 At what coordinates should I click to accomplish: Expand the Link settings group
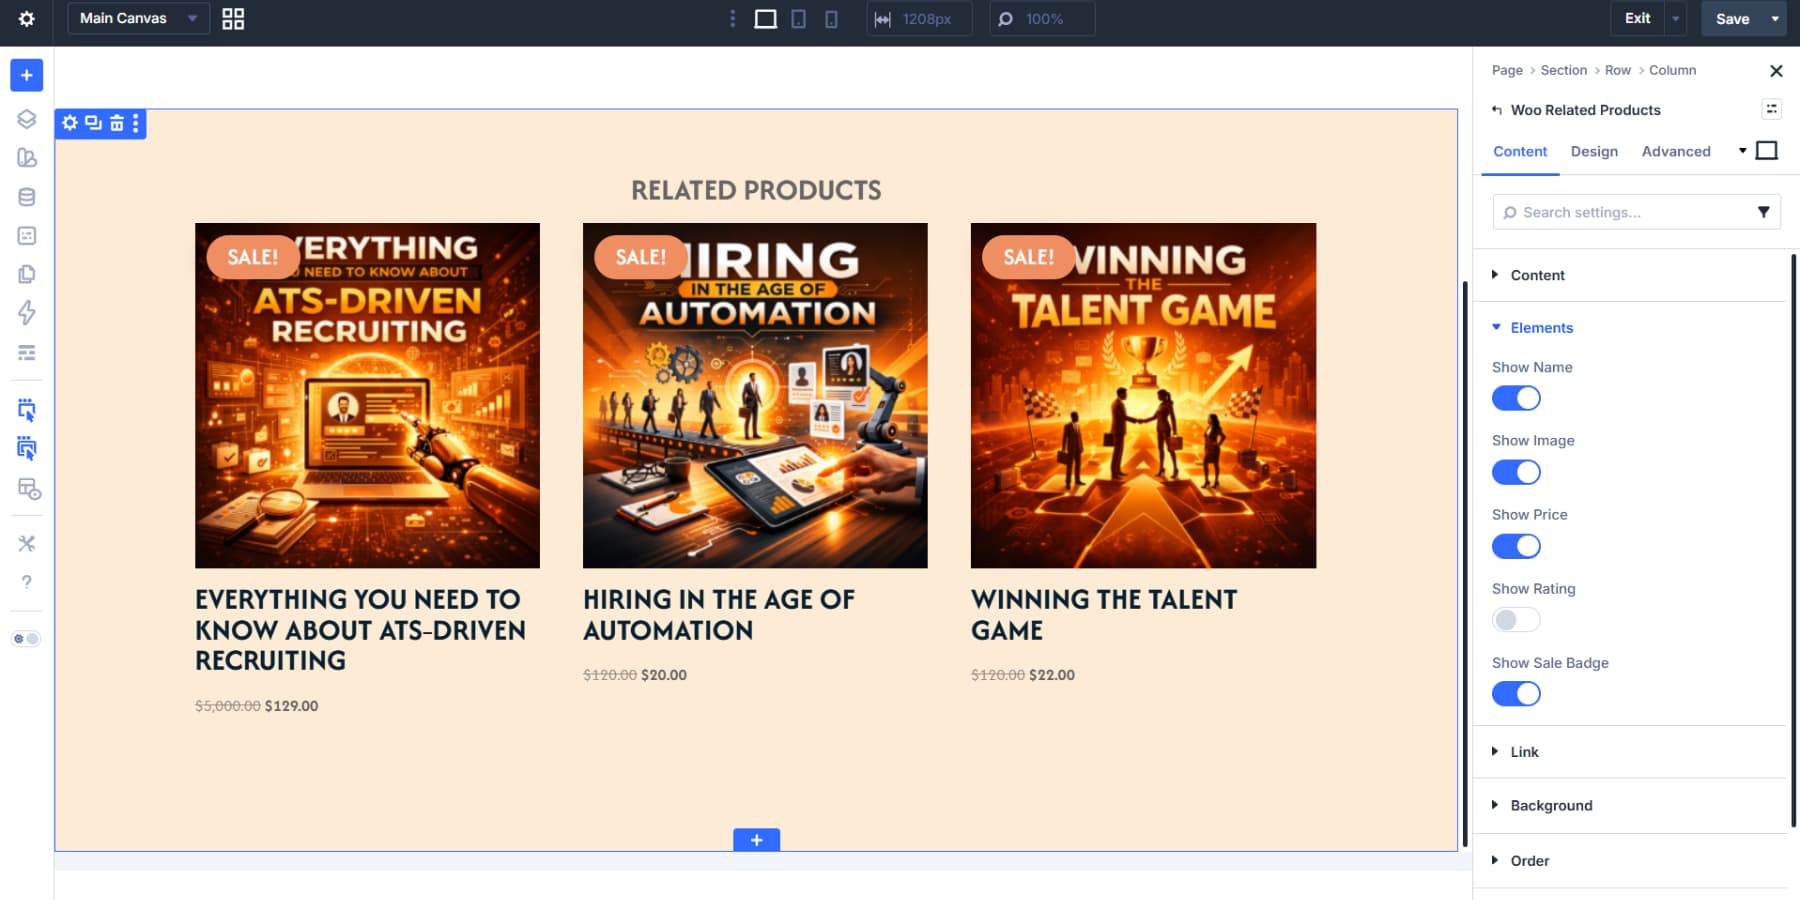(1524, 752)
